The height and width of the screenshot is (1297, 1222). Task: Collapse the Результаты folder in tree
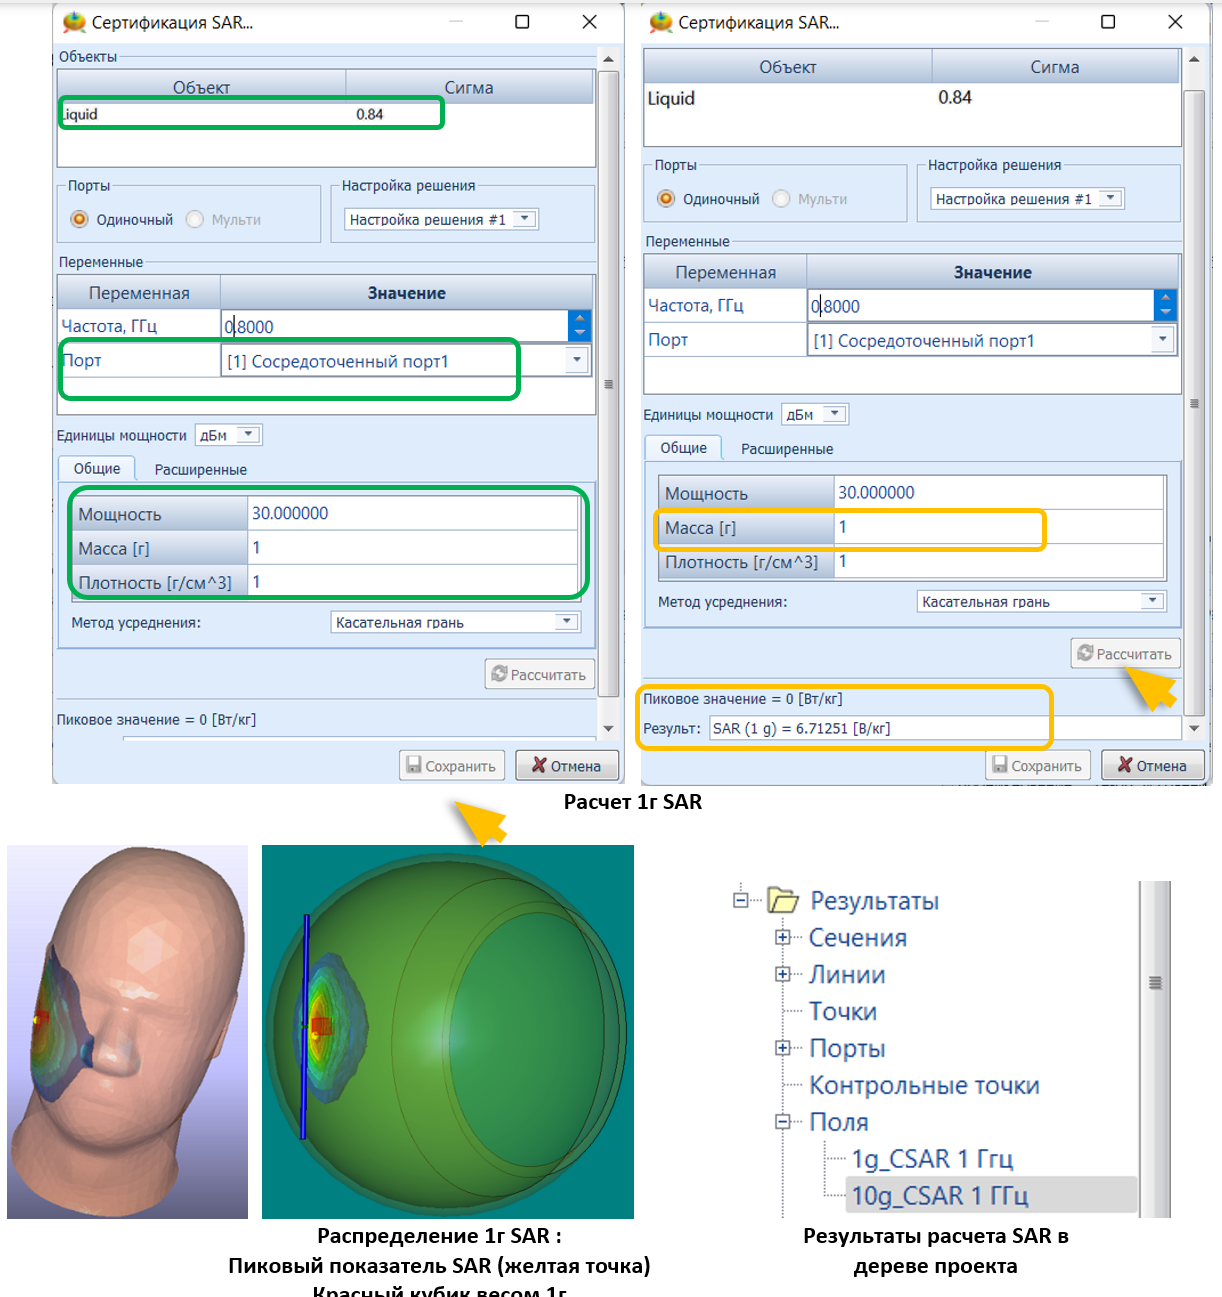[x=740, y=900]
